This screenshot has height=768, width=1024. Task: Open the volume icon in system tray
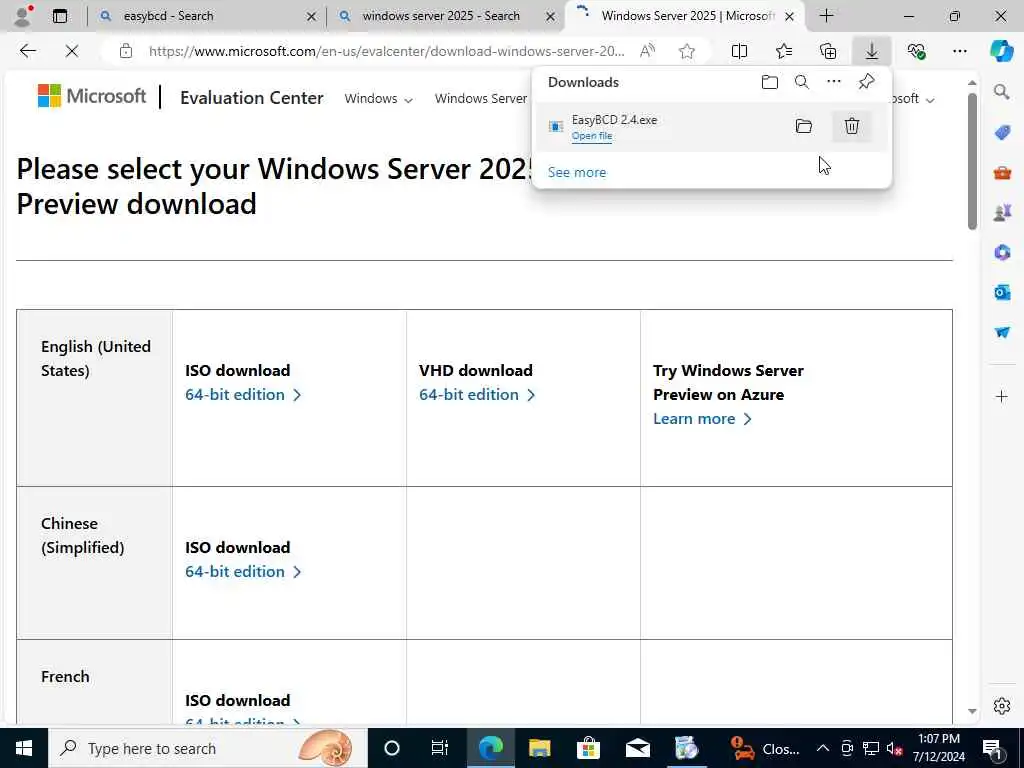(x=894, y=748)
